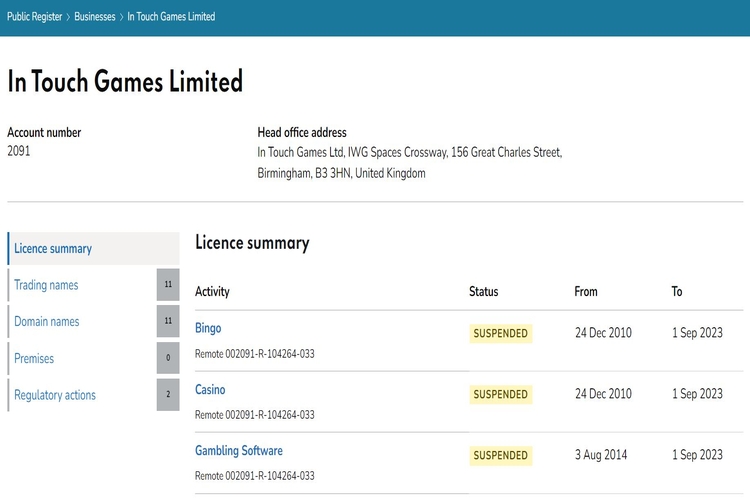Select the Casino remote licence number text
This screenshot has width=750, height=500.
[254, 415]
